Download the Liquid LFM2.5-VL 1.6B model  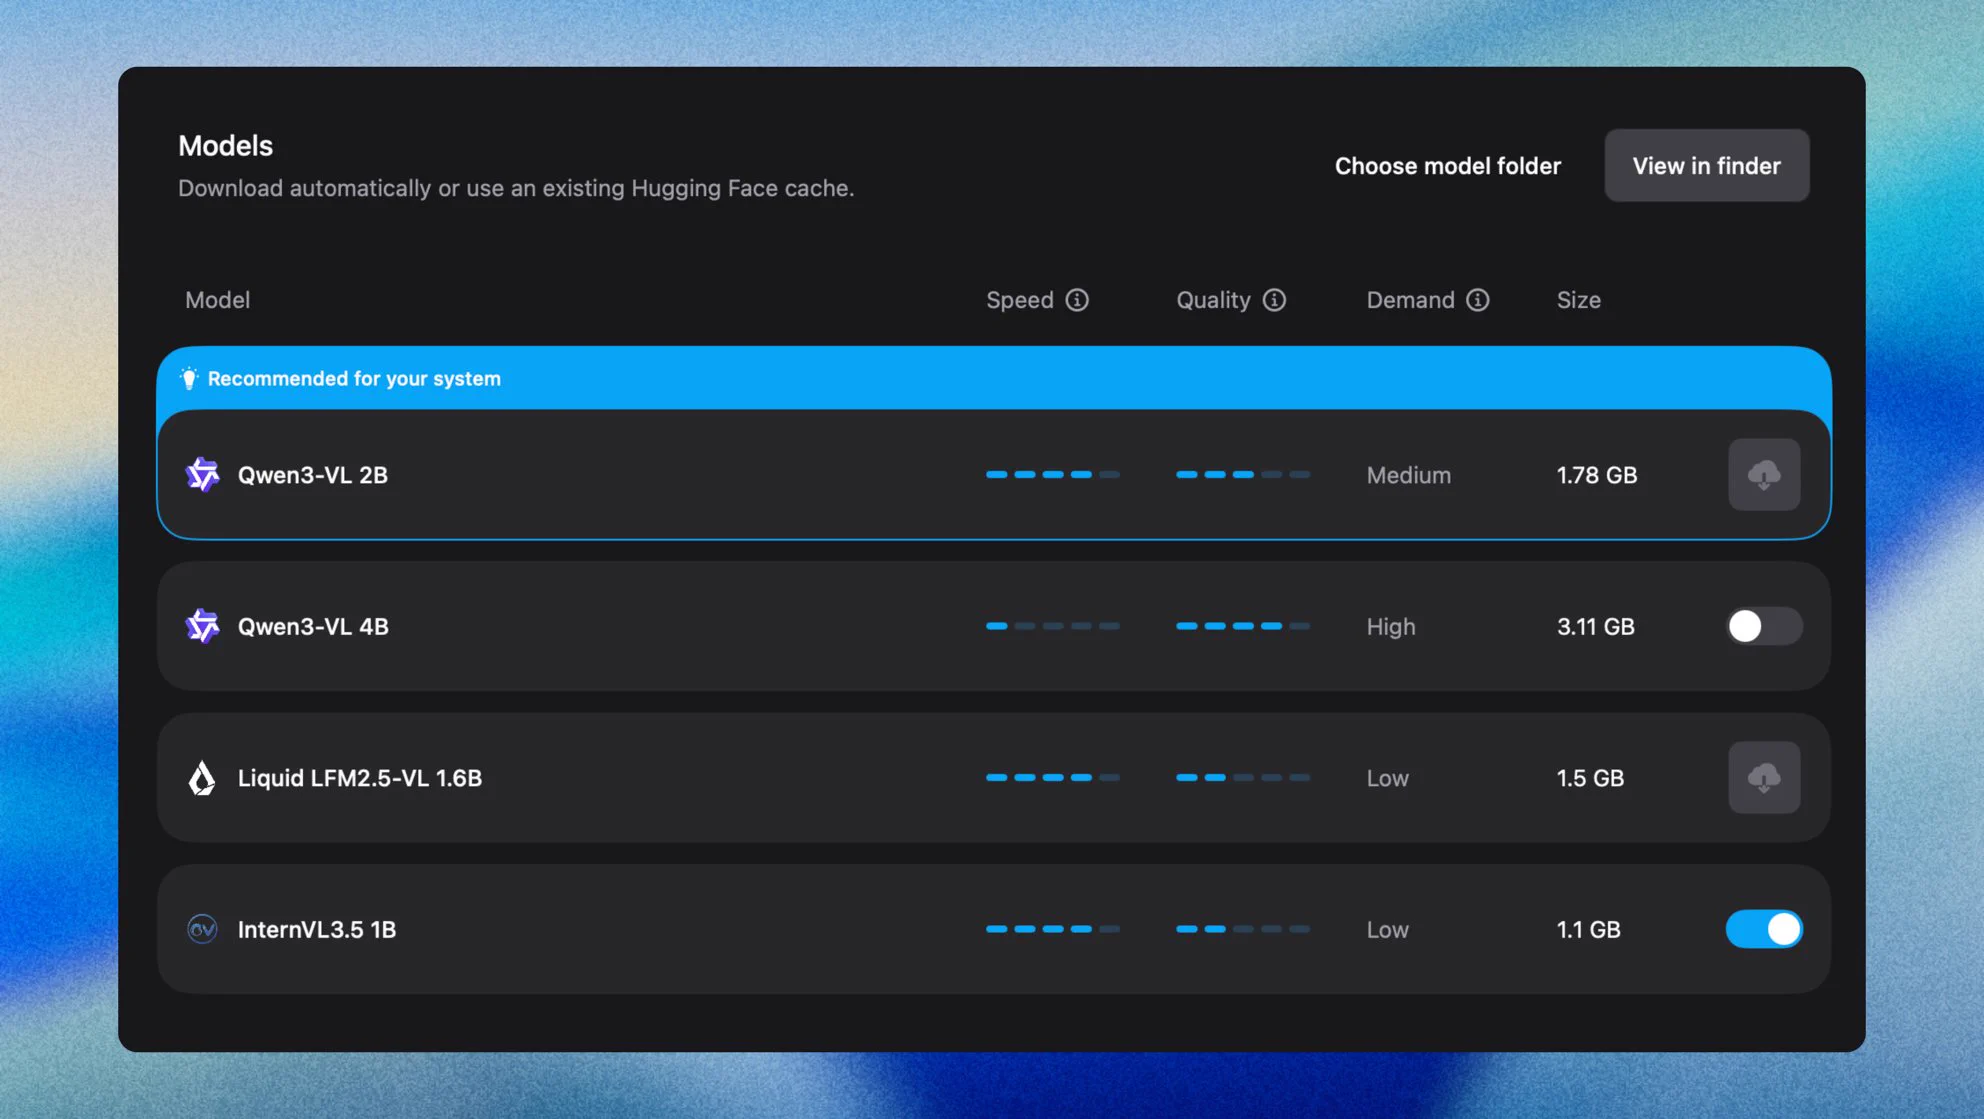pyautogui.click(x=1764, y=778)
